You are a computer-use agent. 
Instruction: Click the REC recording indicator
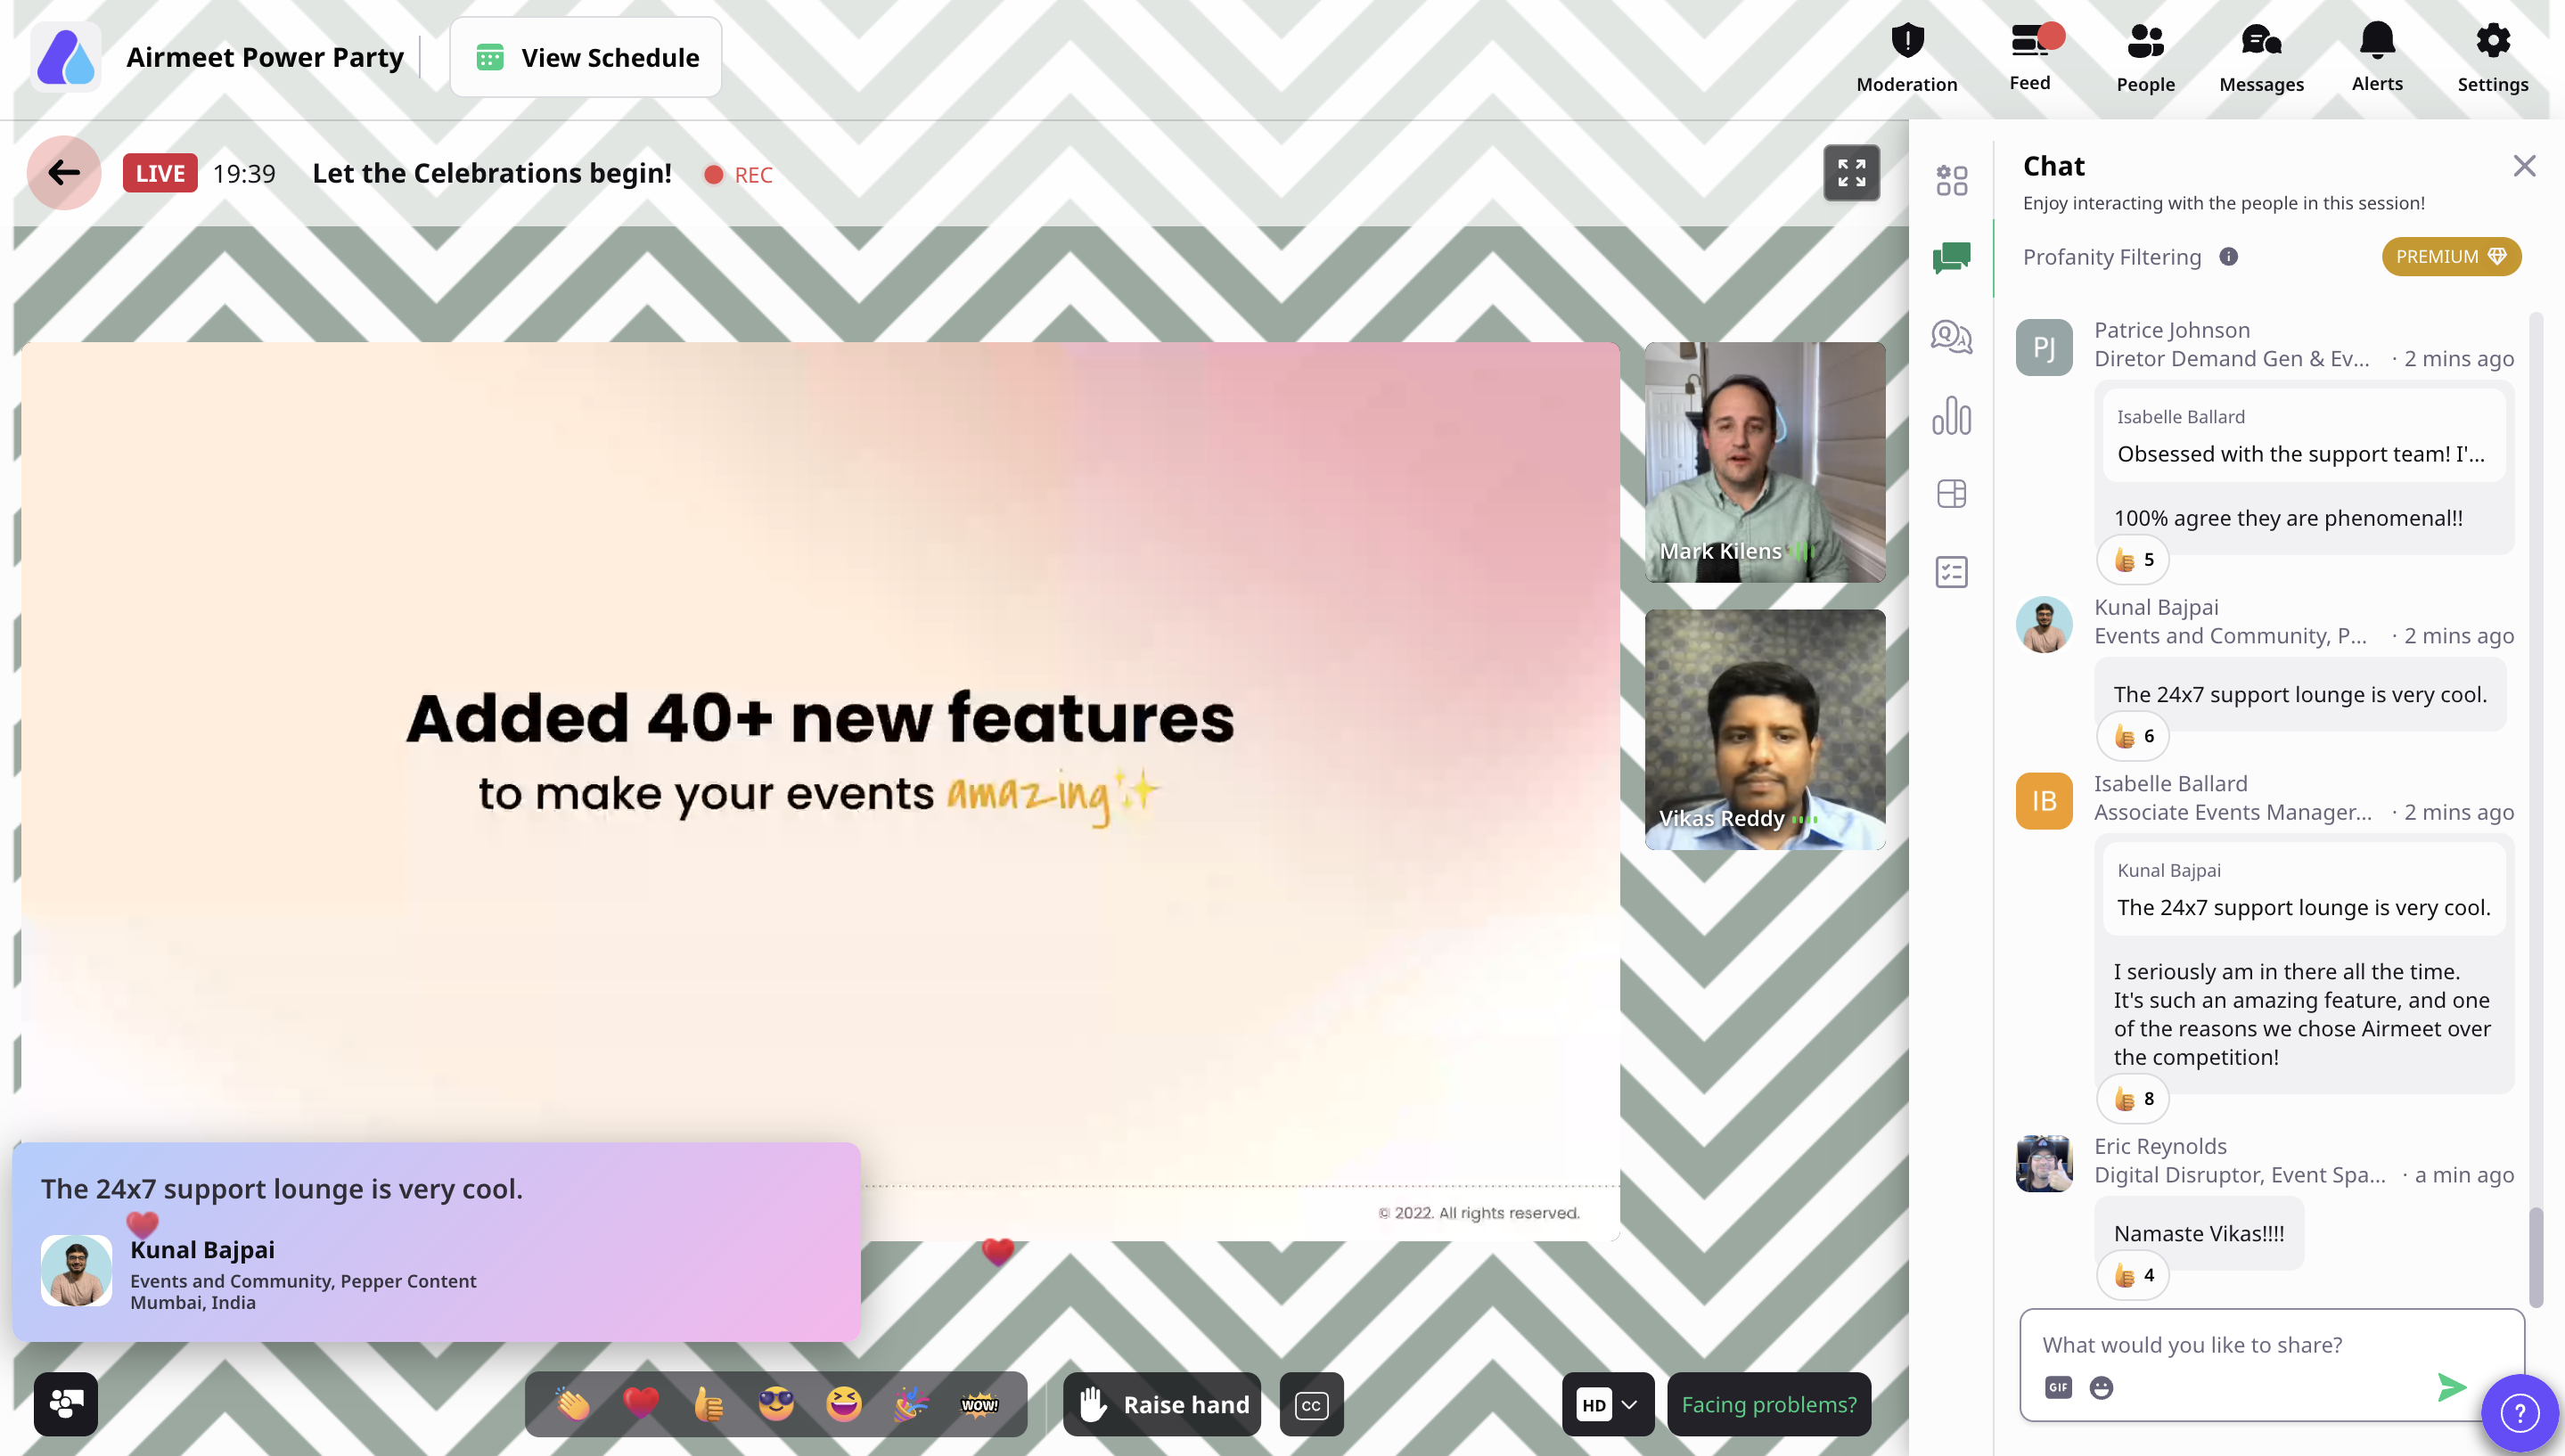click(x=738, y=175)
